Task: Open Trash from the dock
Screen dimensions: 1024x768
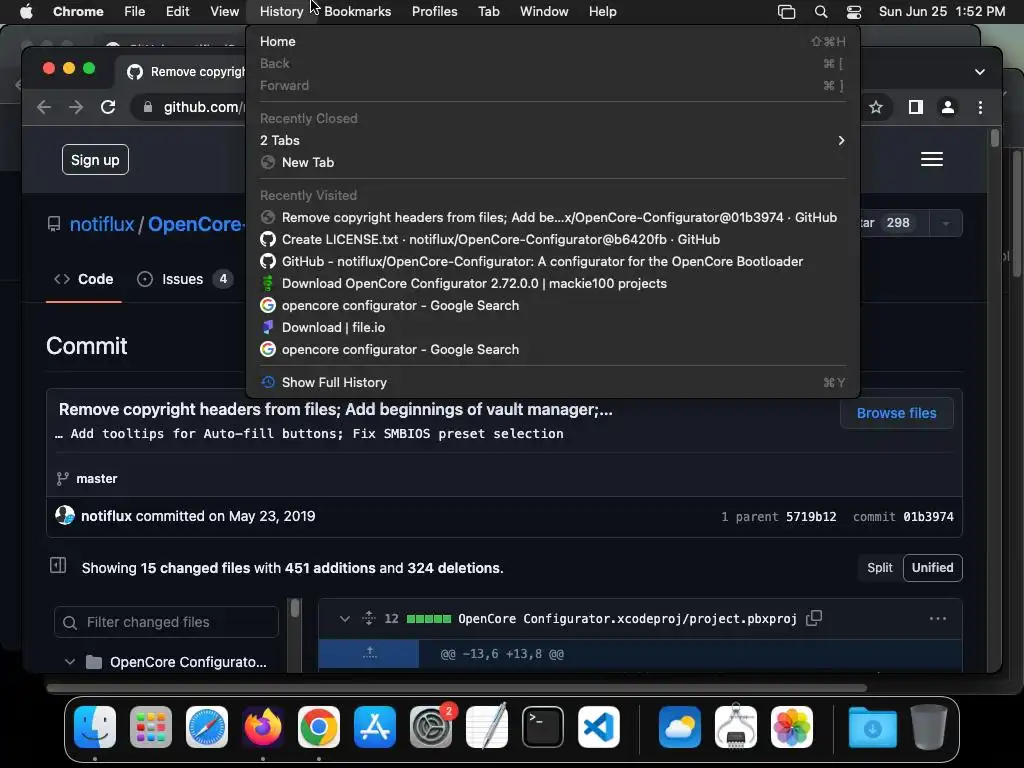Action: click(x=929, y=727)
